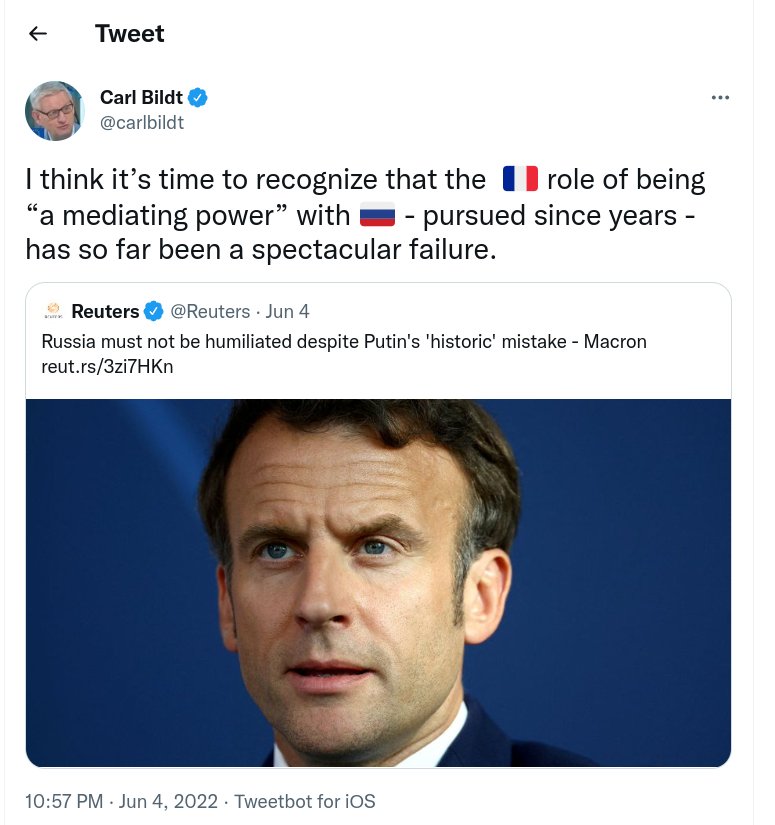View the photo of Macron
This screenshot has width=775, height=825.
click(377, 580)
